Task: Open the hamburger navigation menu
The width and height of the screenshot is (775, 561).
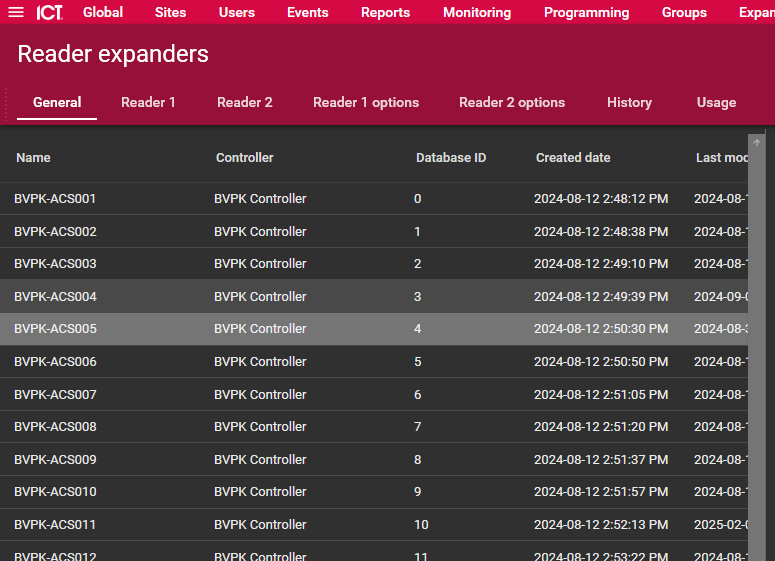Action: [16, 12]
